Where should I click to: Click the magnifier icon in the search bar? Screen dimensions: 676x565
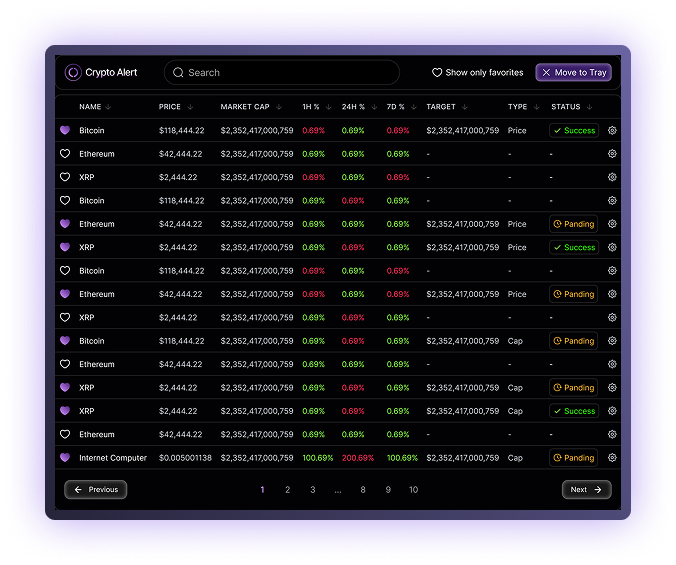178,72
